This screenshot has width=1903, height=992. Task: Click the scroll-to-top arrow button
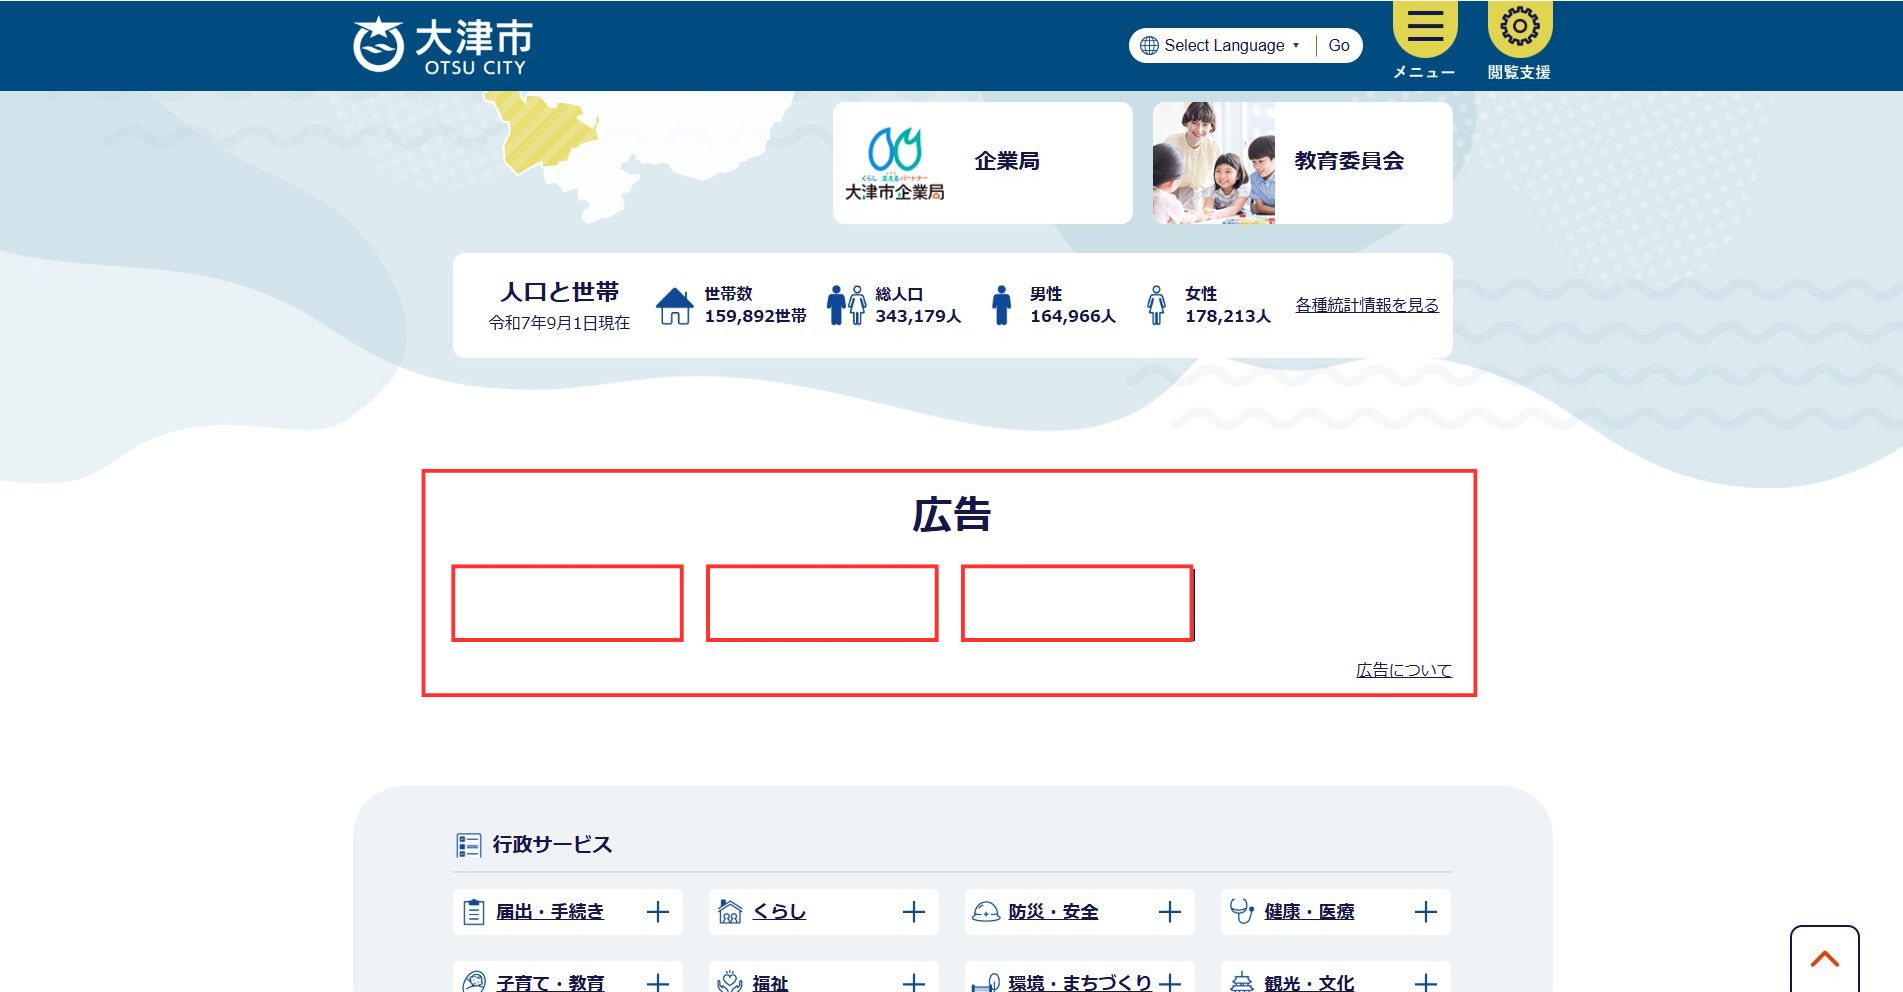point(1824,959)
